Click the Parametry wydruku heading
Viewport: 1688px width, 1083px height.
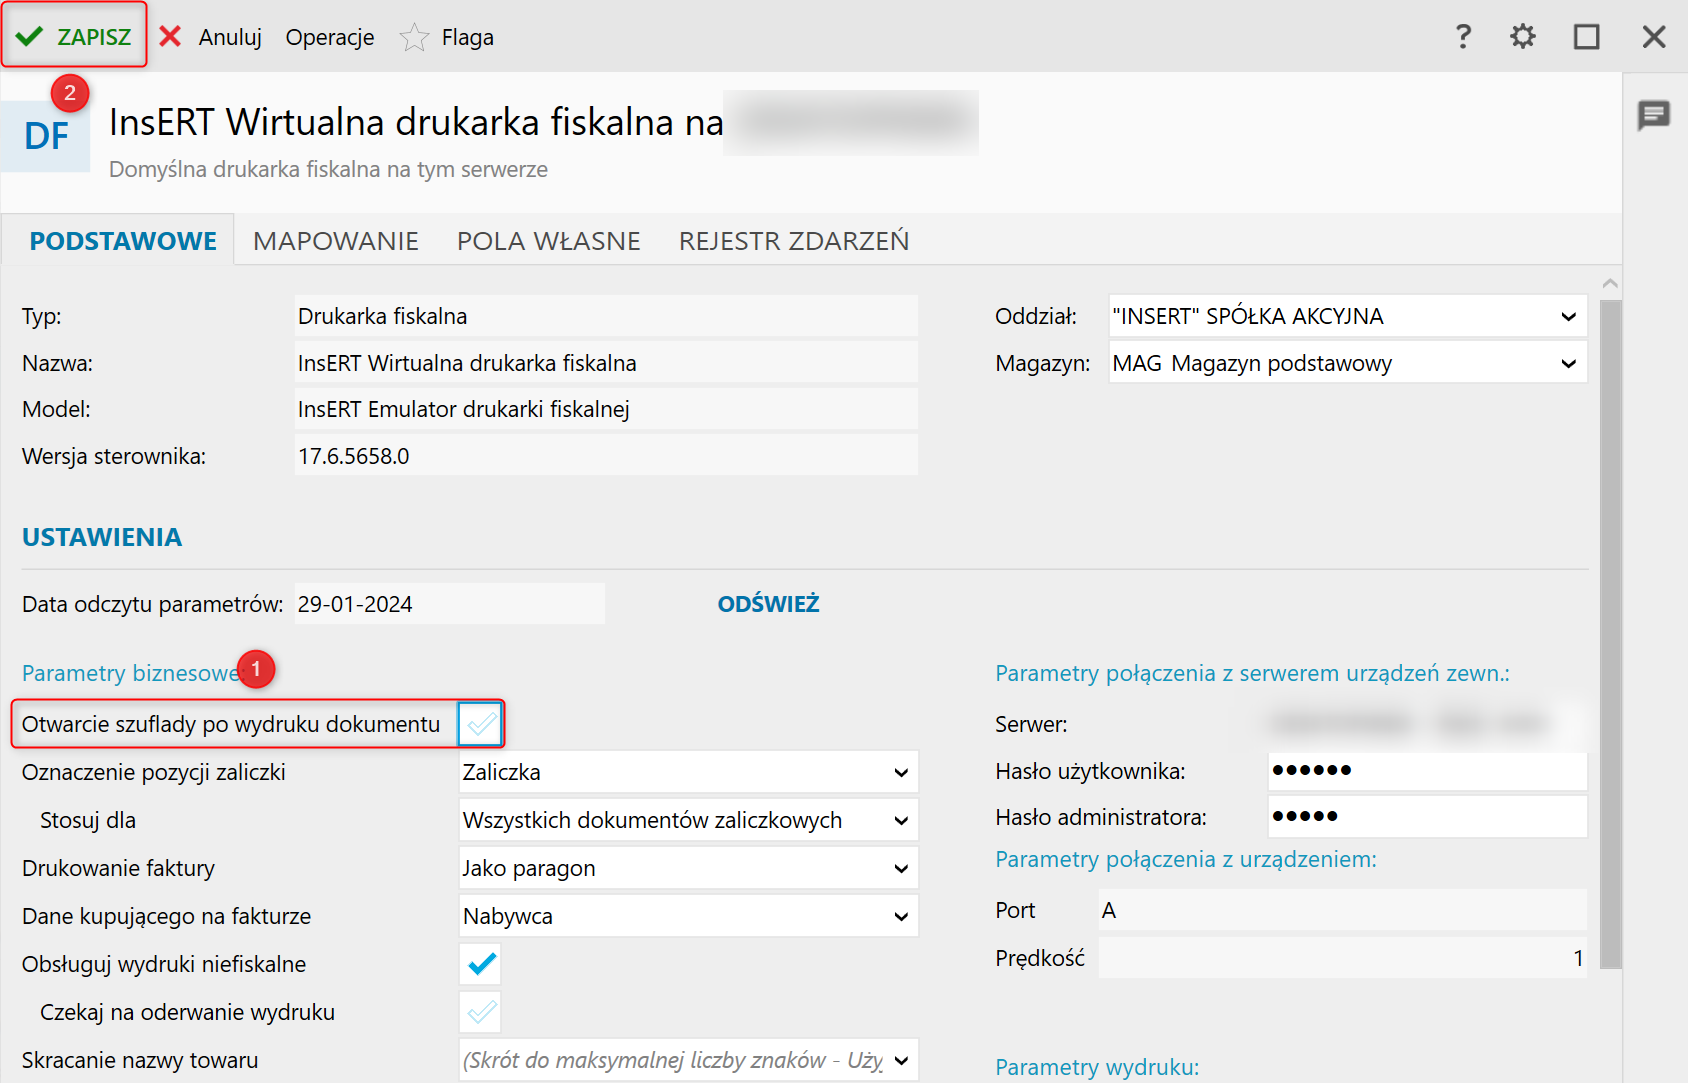(1097, 1067)
